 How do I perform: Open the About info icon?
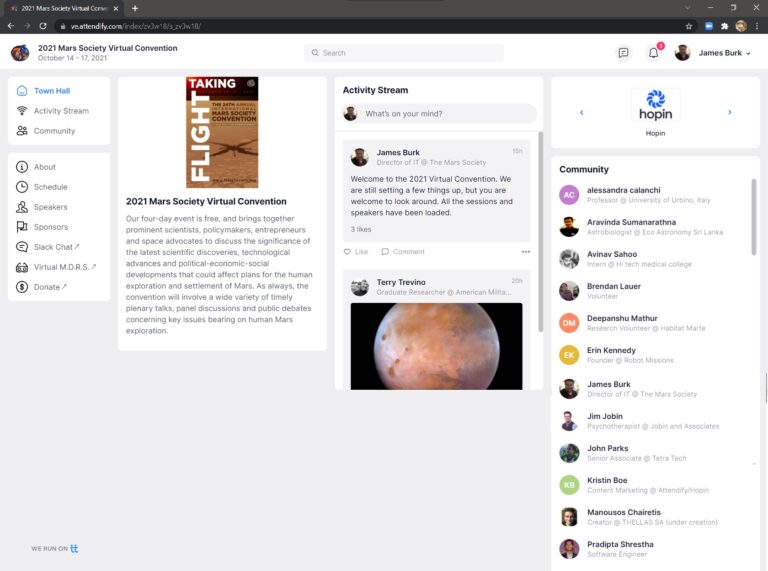pyautogui.click(x=22, y=167)
